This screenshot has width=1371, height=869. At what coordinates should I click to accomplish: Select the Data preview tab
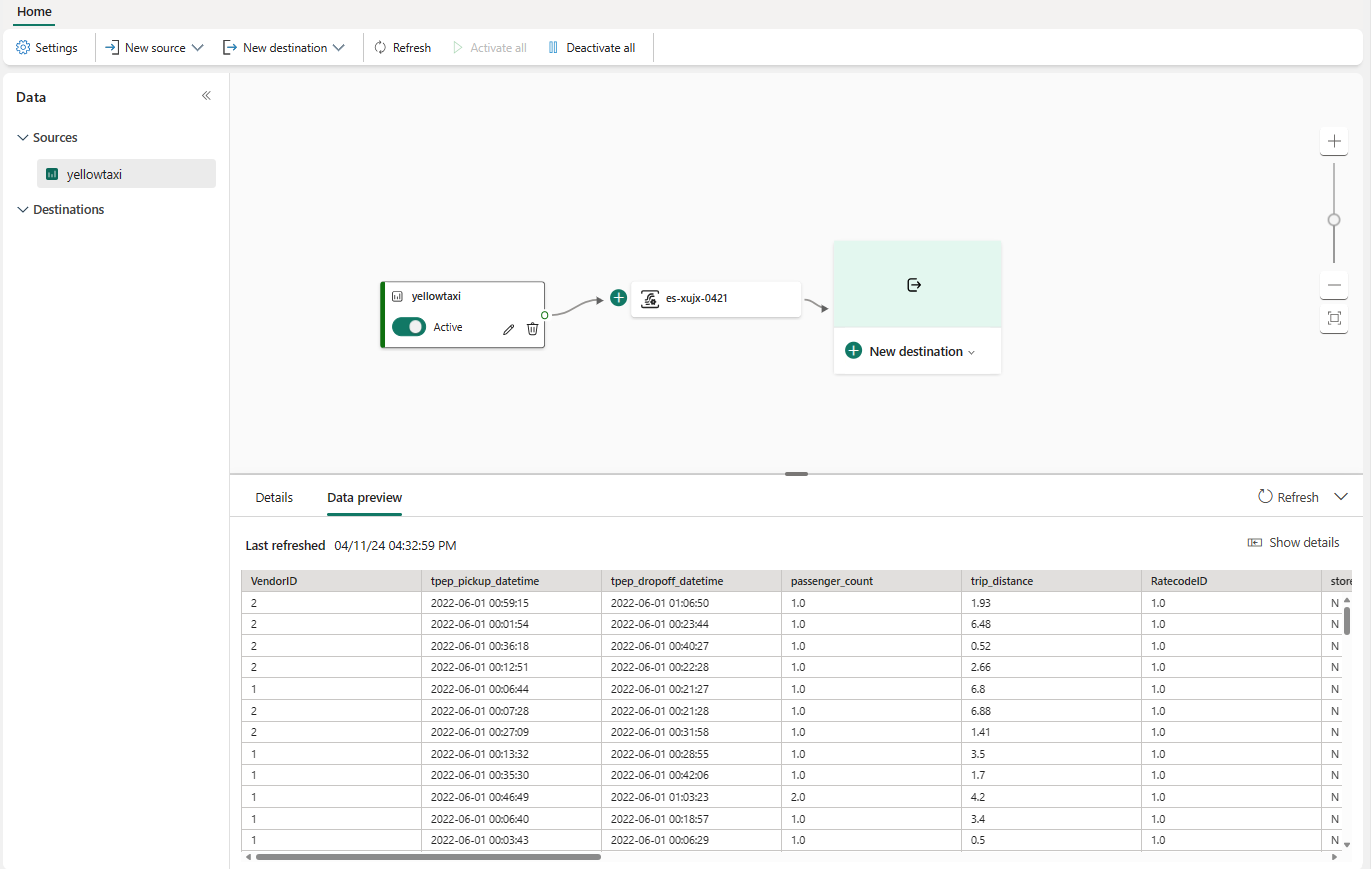pos(364,497)
